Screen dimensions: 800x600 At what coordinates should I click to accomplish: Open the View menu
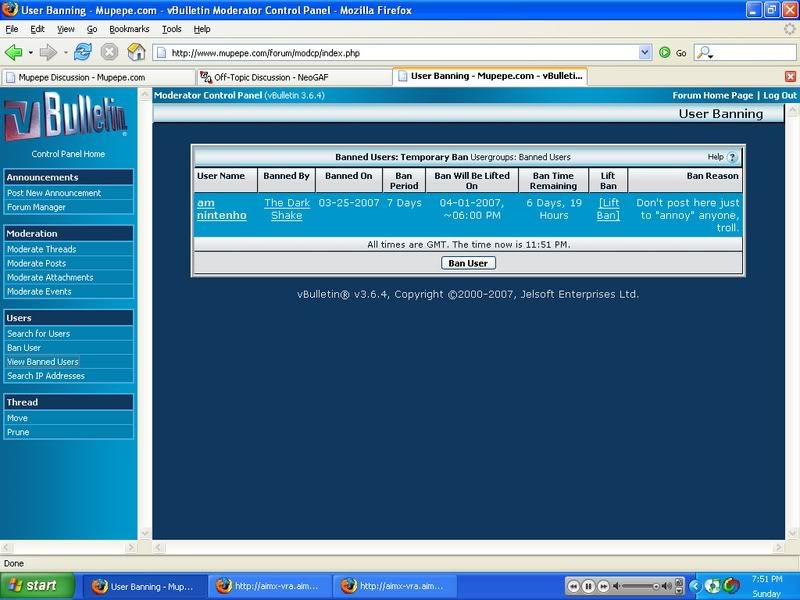click(65, 29)
